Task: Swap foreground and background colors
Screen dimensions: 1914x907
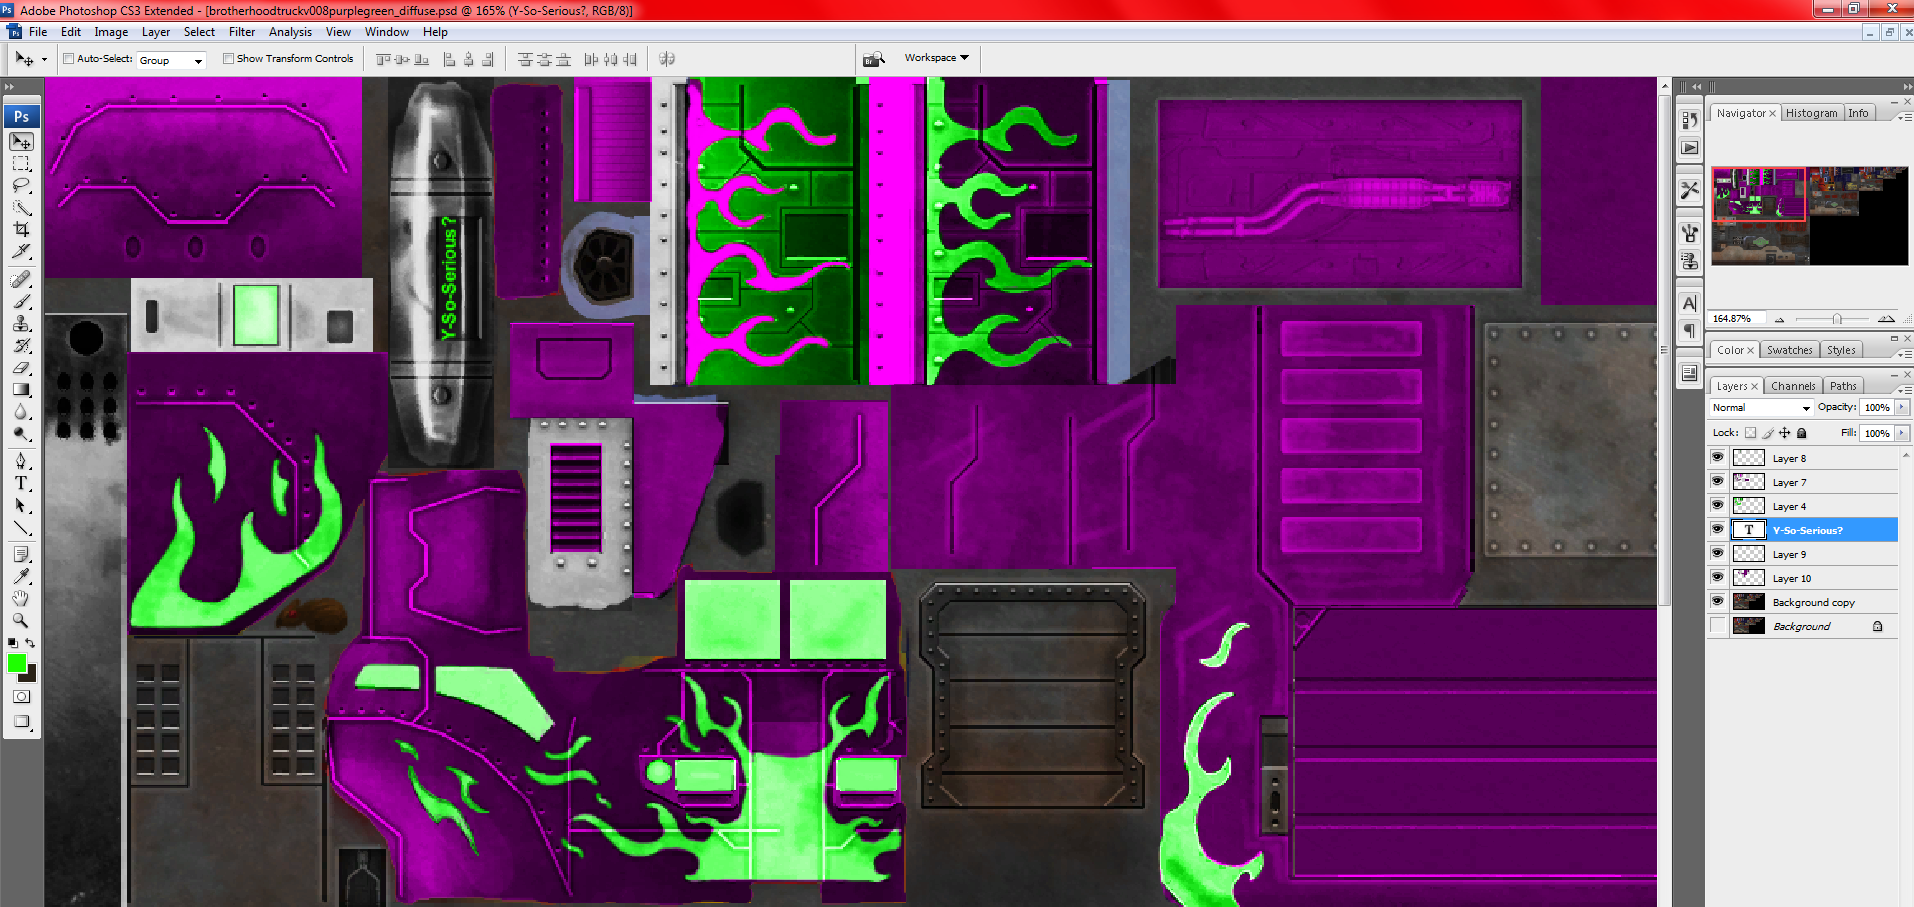Action: tap(31, 643)
